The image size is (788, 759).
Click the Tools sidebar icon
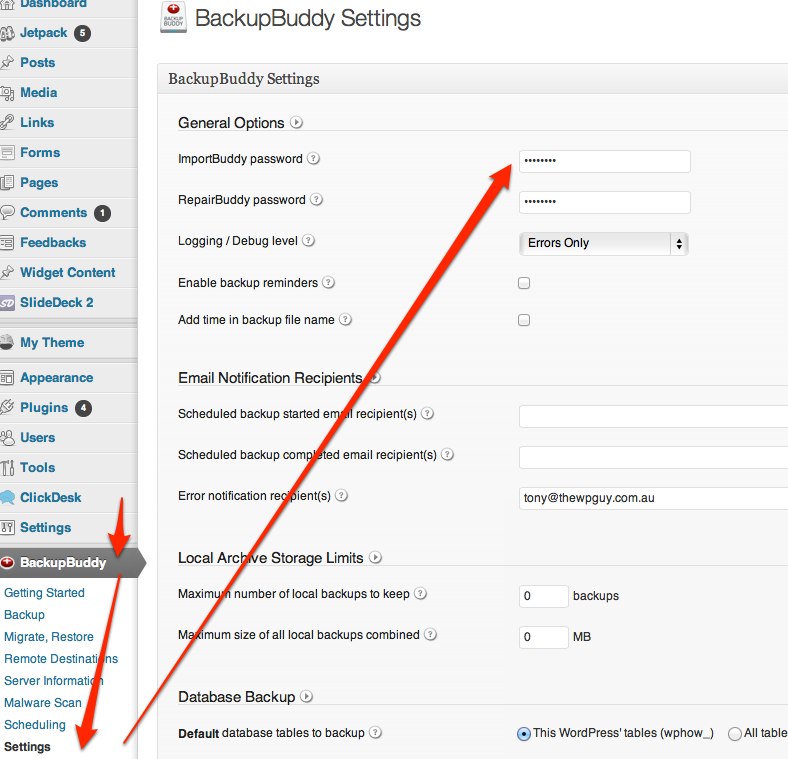(x=7, y=468)
